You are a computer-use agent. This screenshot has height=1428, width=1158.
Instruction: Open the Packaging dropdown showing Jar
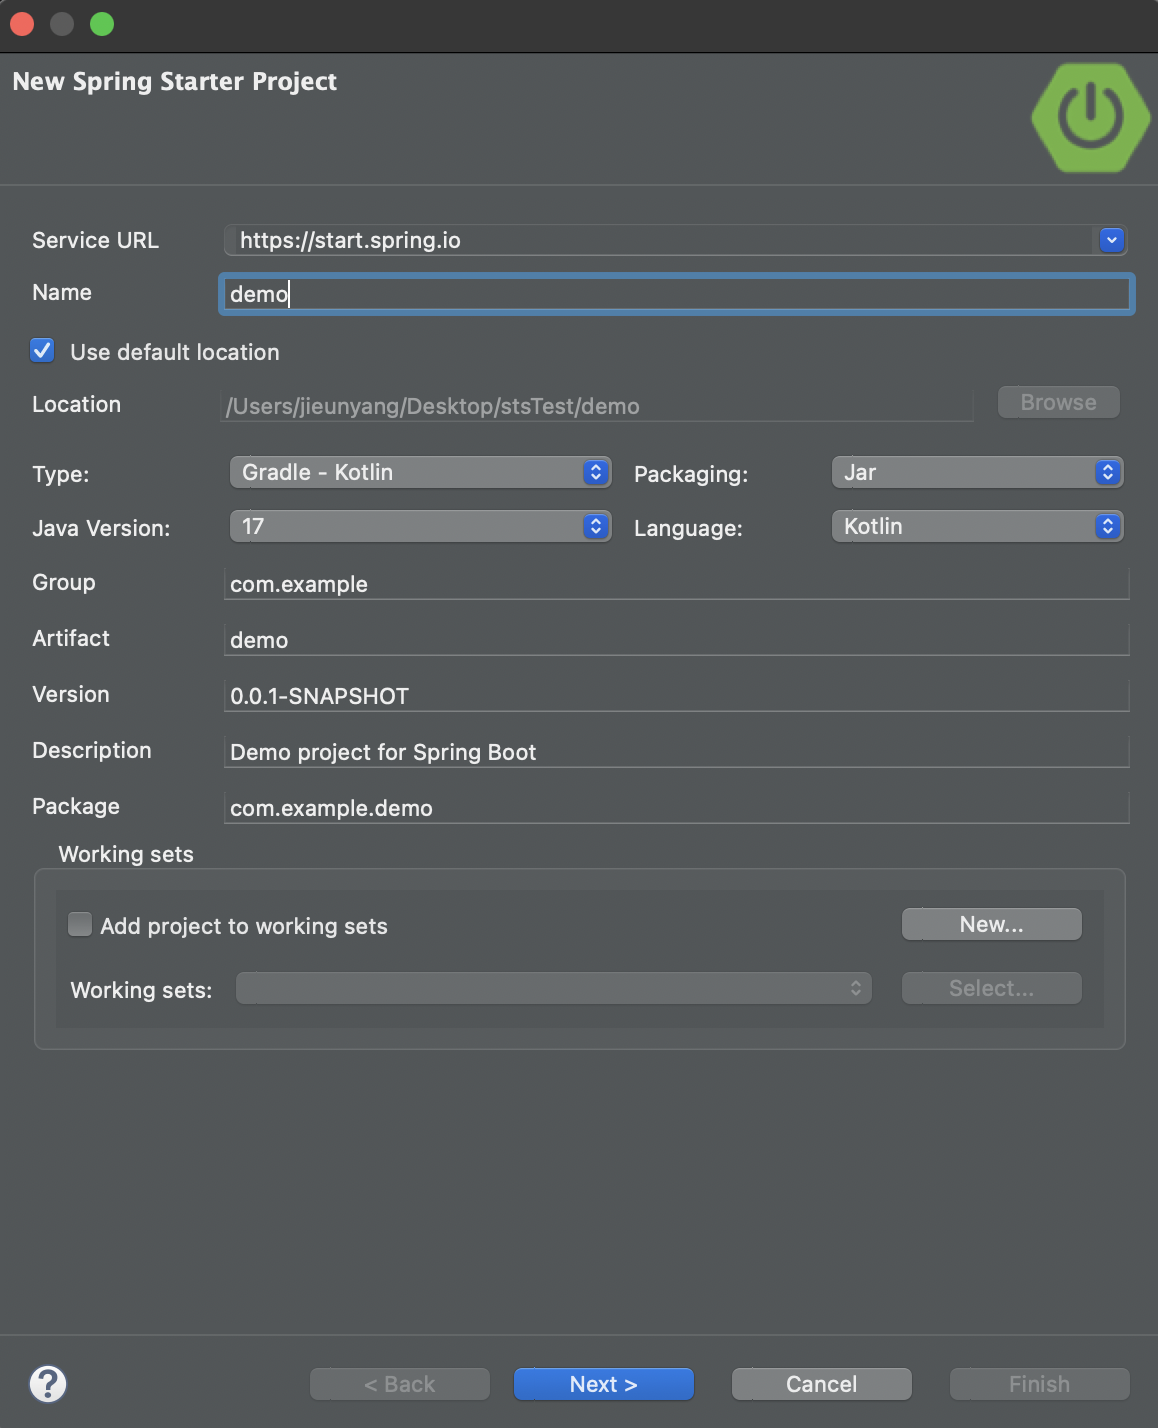(977, 472)
